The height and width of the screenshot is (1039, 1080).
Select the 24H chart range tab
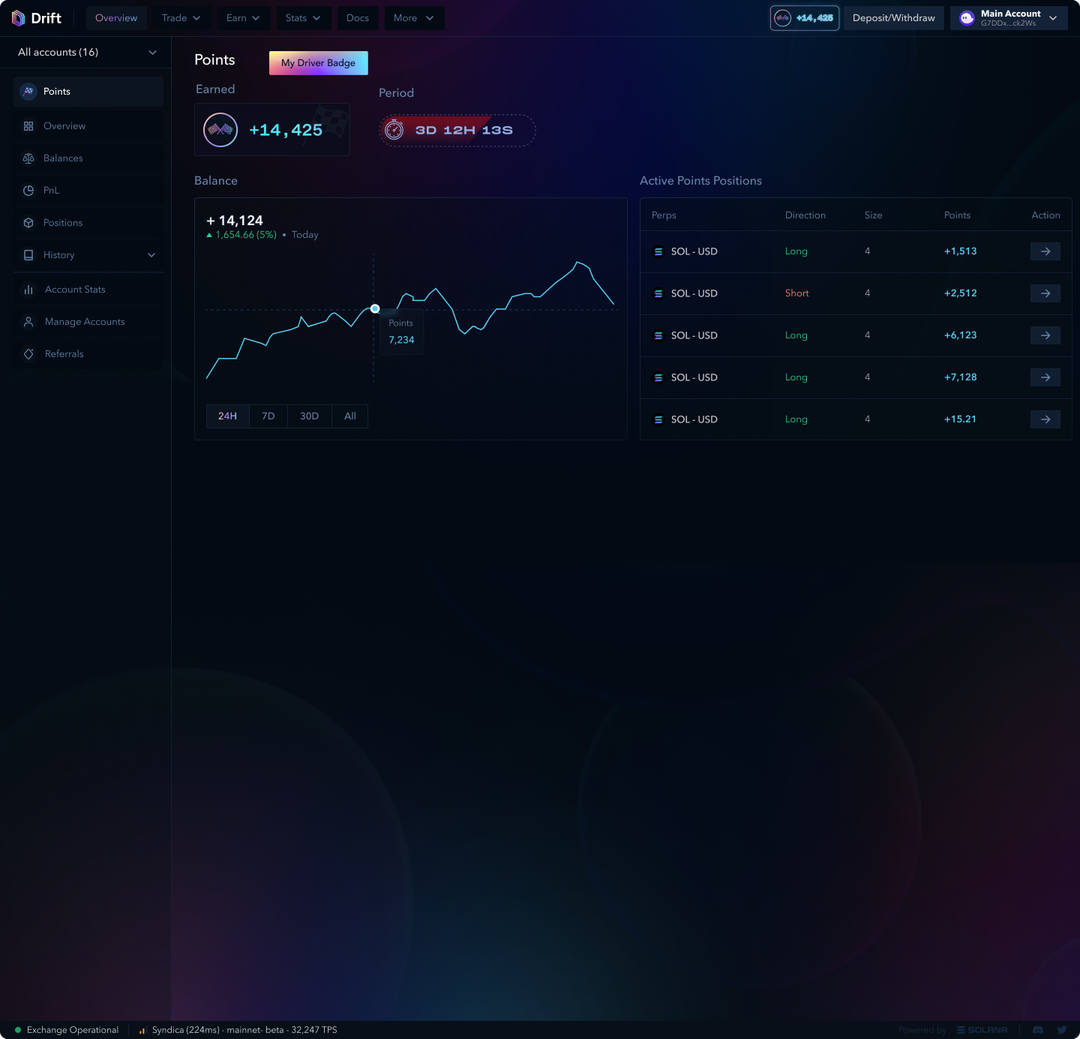pyautogui.click(x=227, y=416)
